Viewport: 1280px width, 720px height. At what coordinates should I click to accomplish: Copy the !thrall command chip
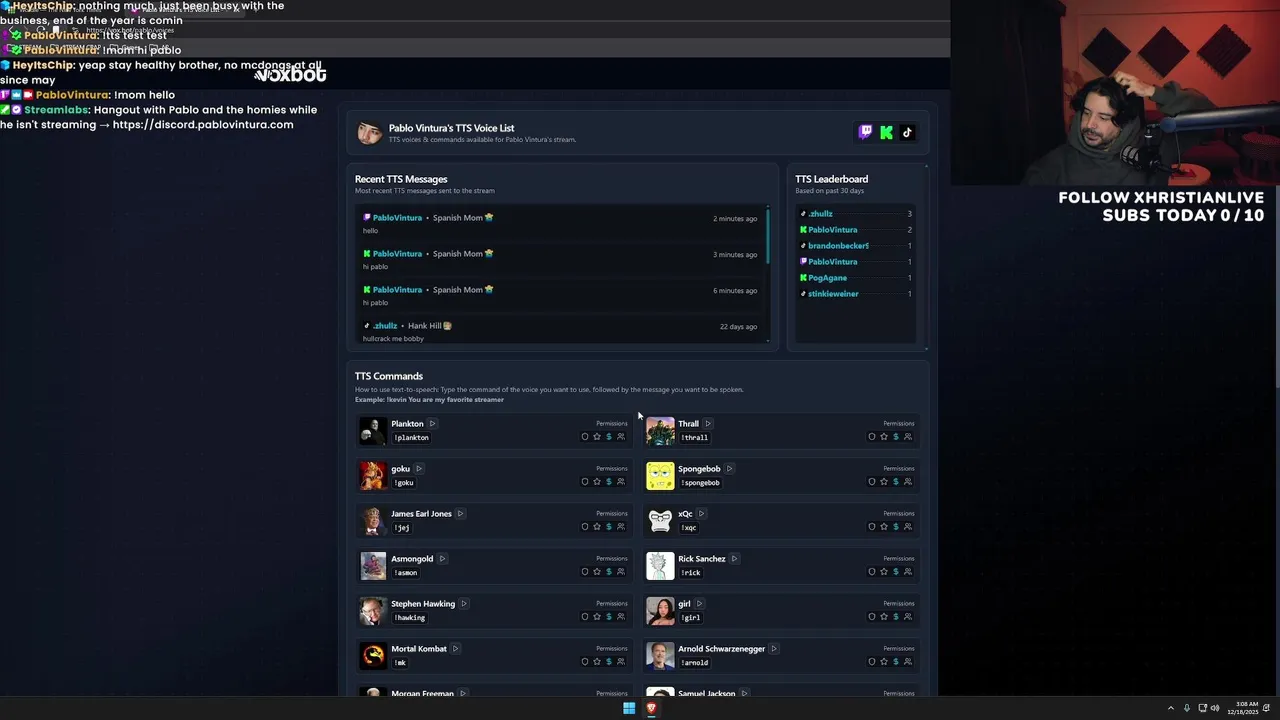(695, 438)
